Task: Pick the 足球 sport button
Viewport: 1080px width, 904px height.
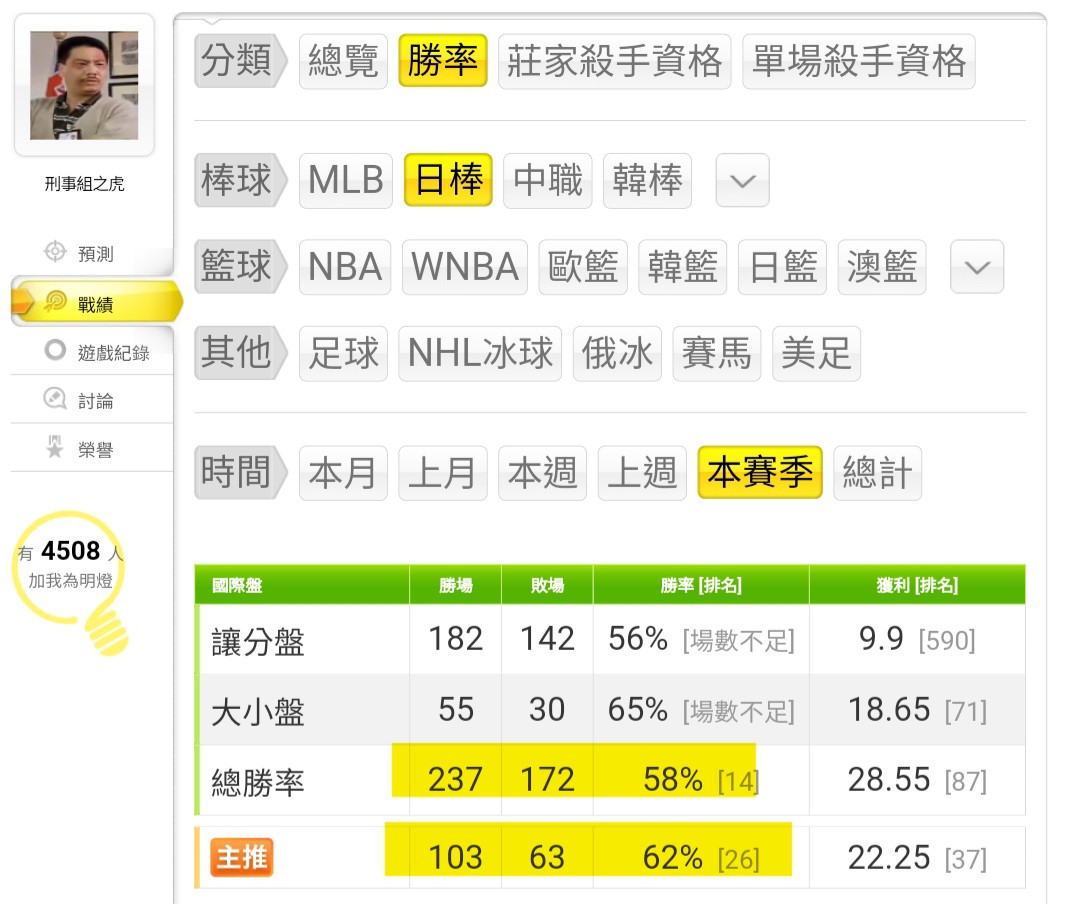Action: coord(344,353)
